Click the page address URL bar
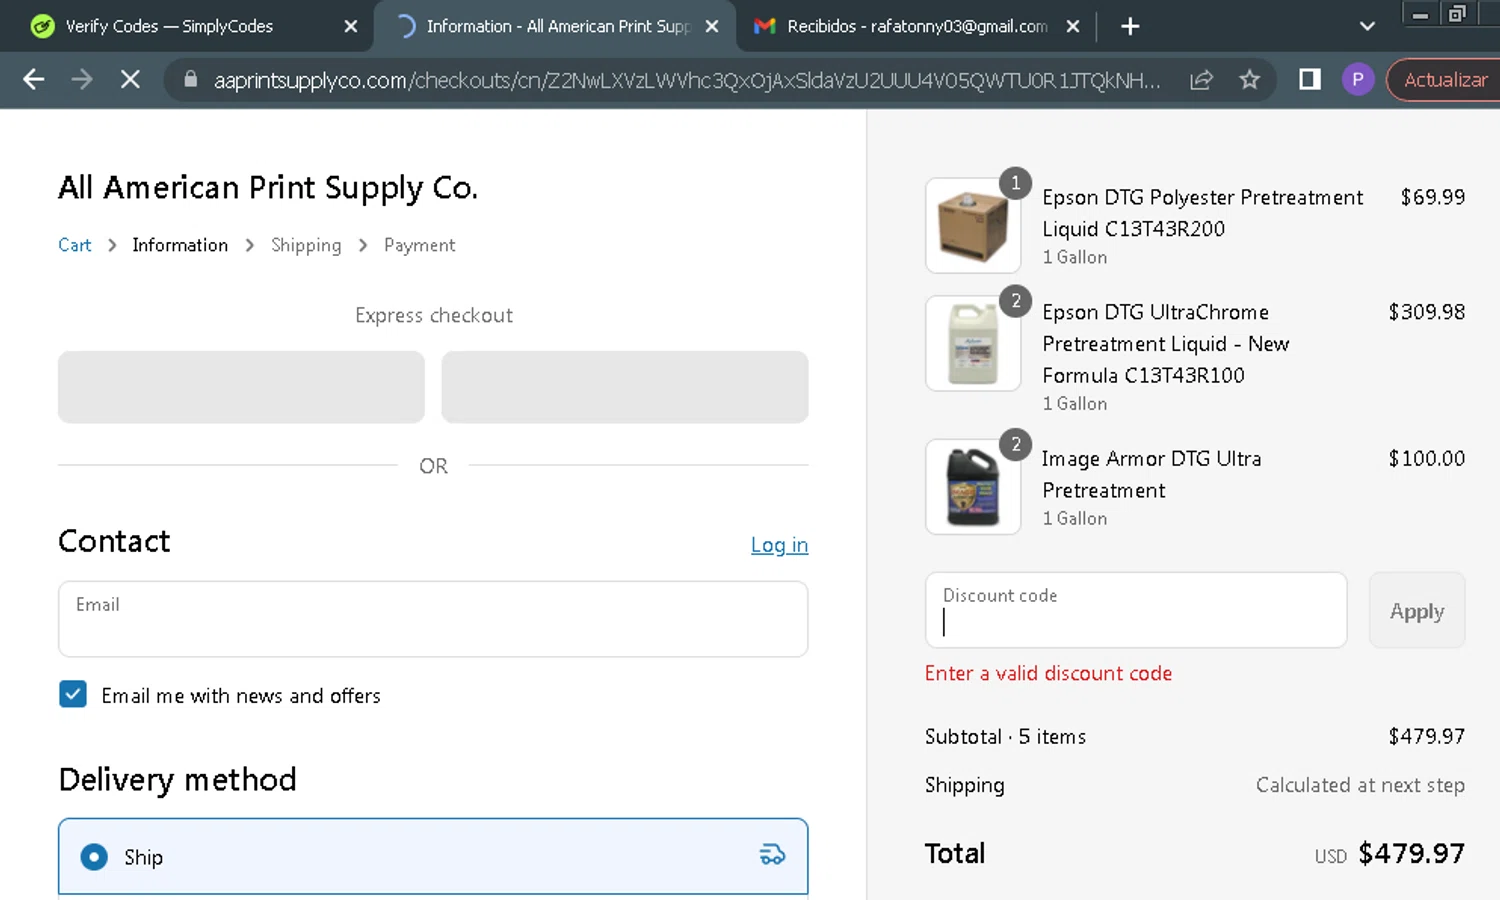The width and height of the screenshot is (1500, 900). (687, 80)
